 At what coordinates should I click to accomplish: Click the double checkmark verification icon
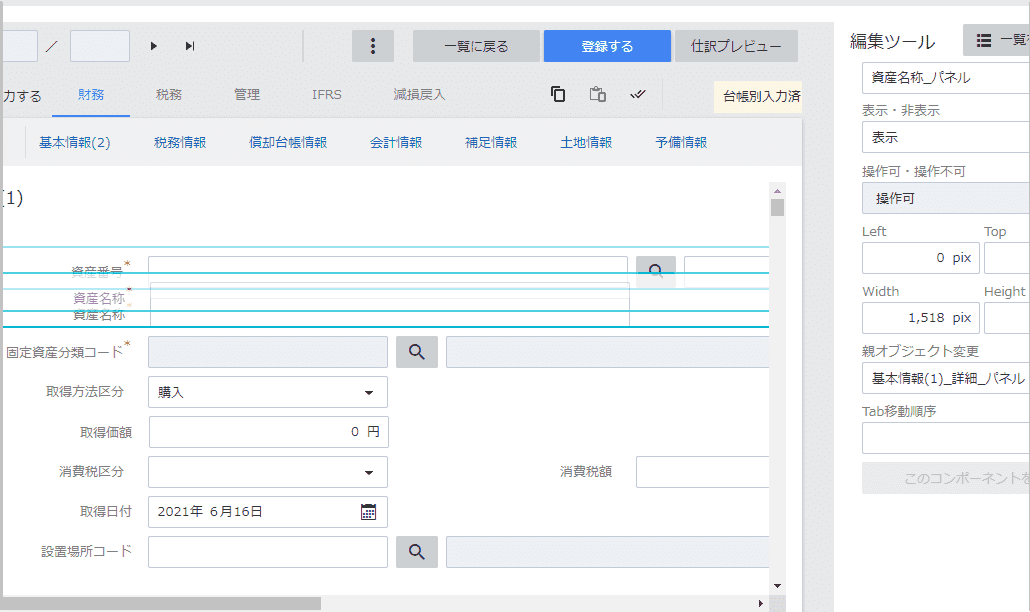(638, 93)
